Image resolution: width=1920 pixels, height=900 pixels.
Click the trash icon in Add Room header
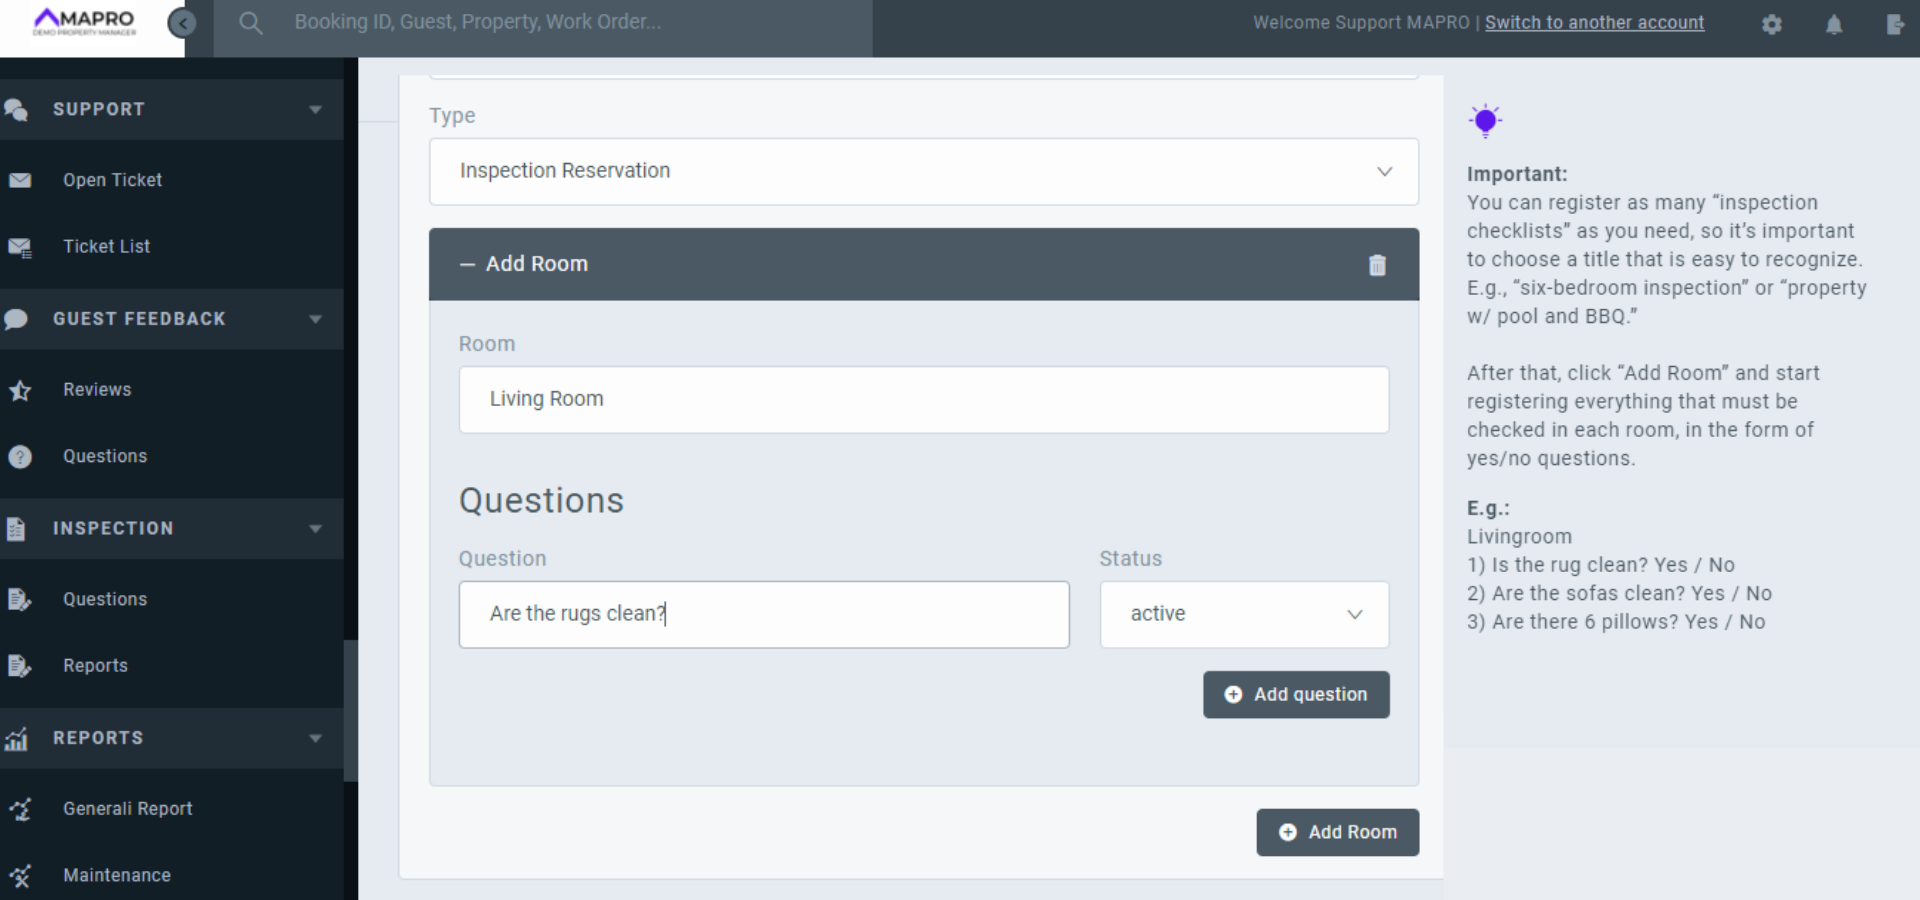1377,265
